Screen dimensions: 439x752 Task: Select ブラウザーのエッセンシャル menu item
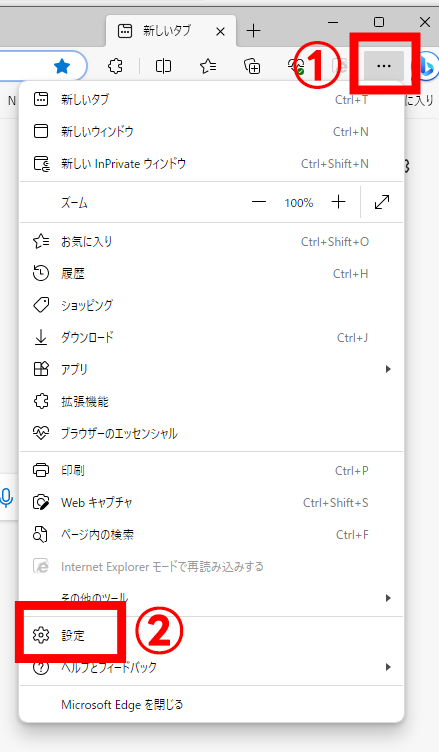point(211,434)
